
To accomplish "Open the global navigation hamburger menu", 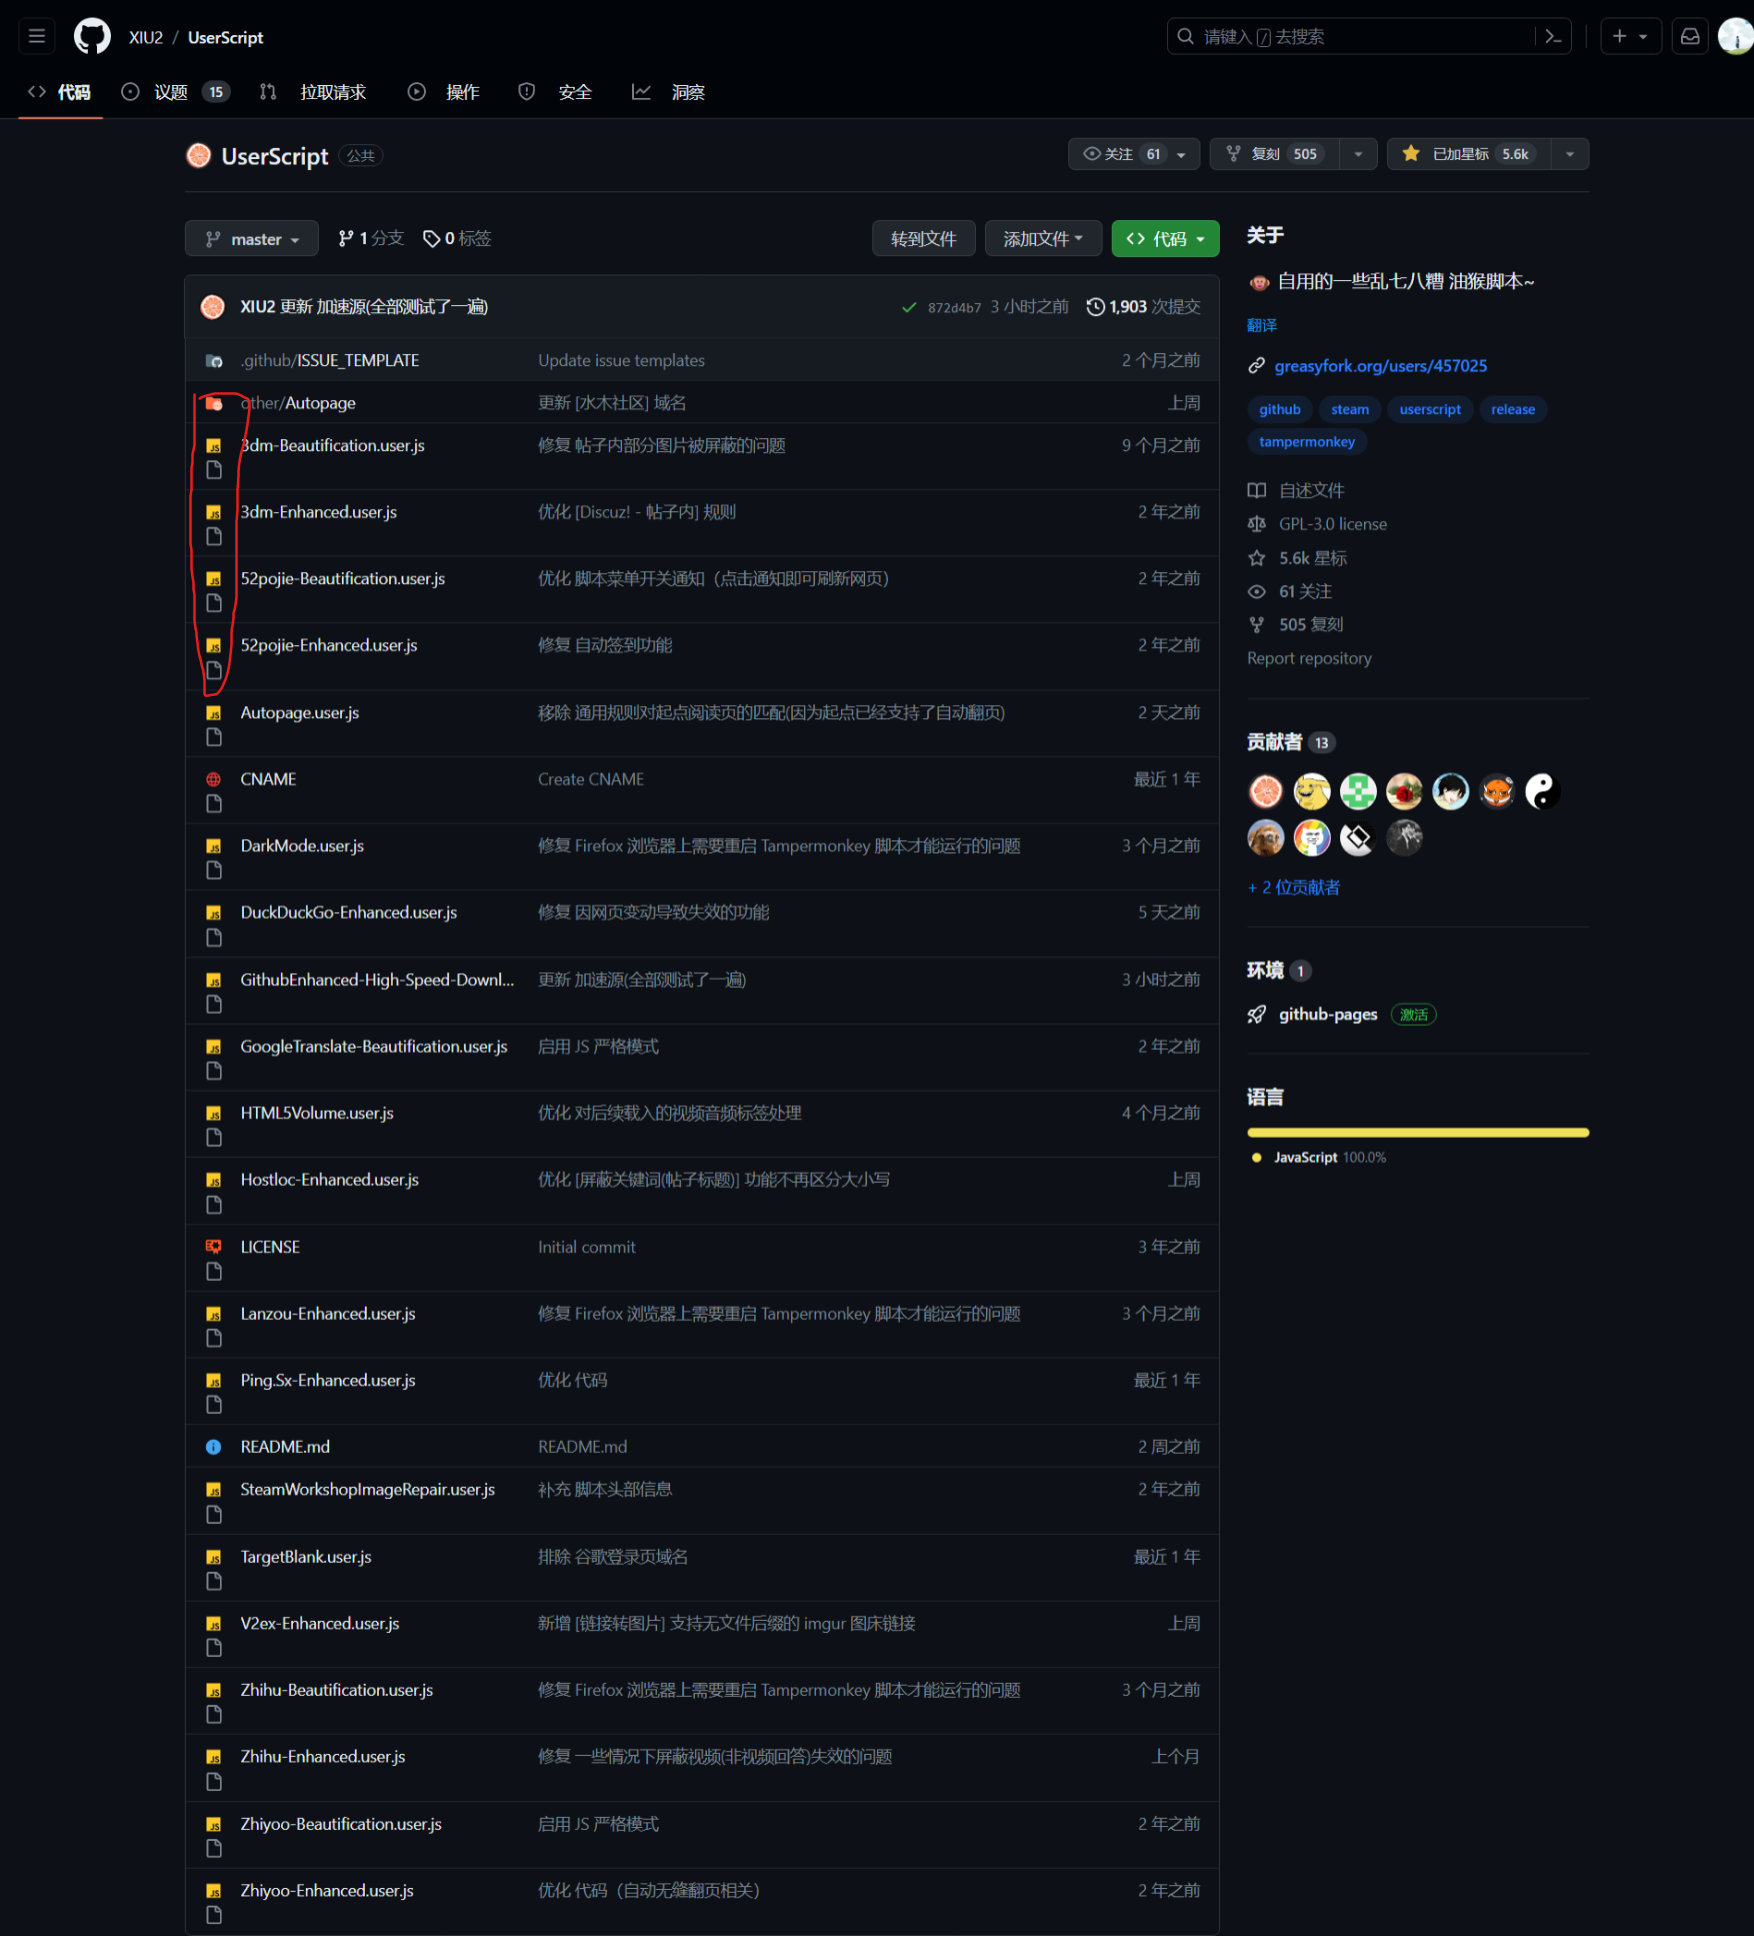I will pyautogui.click(x=36, y=36).
